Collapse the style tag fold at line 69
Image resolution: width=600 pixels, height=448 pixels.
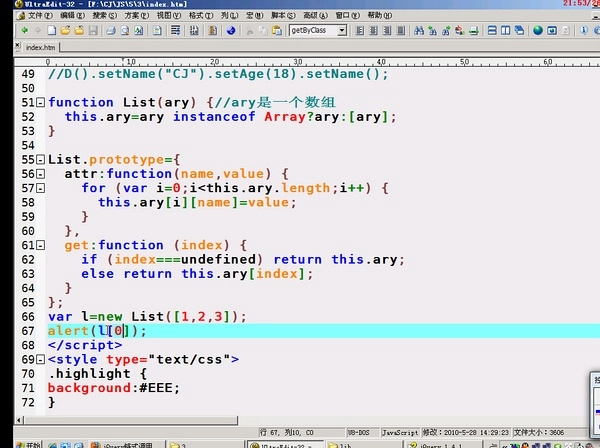pyautogui.click(x=40, y=359)
